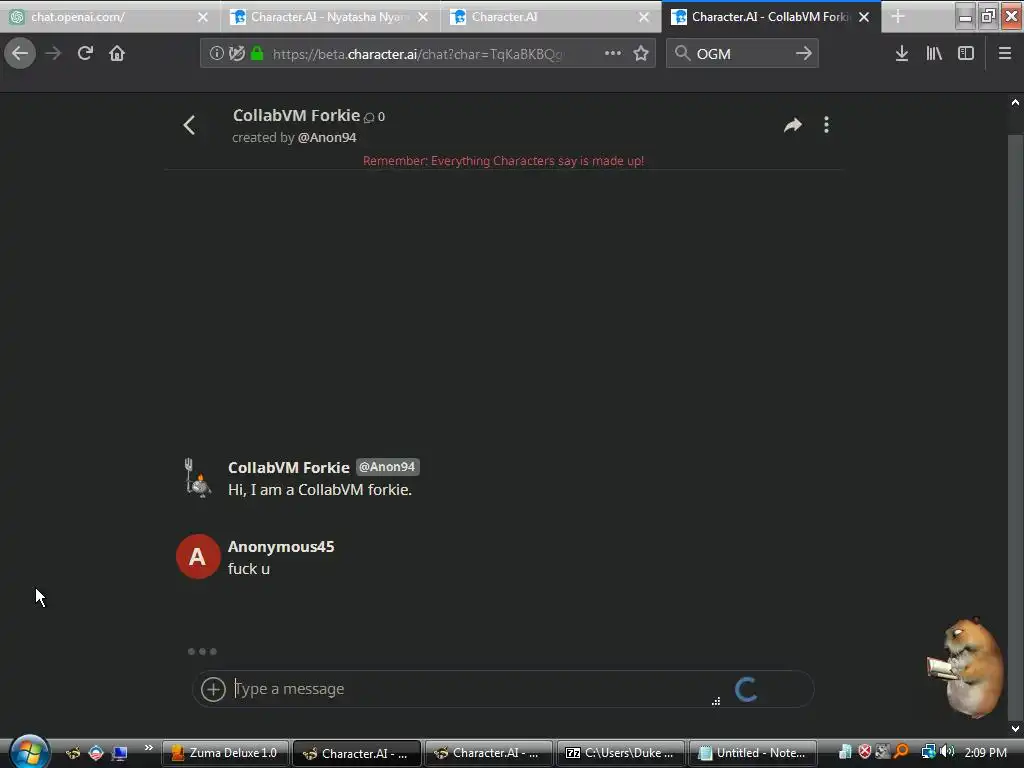Screen dimensions: 1024x768
Task: Click the tracking protection shield icon
Action: pyautogui.click(x=236, y=54)
